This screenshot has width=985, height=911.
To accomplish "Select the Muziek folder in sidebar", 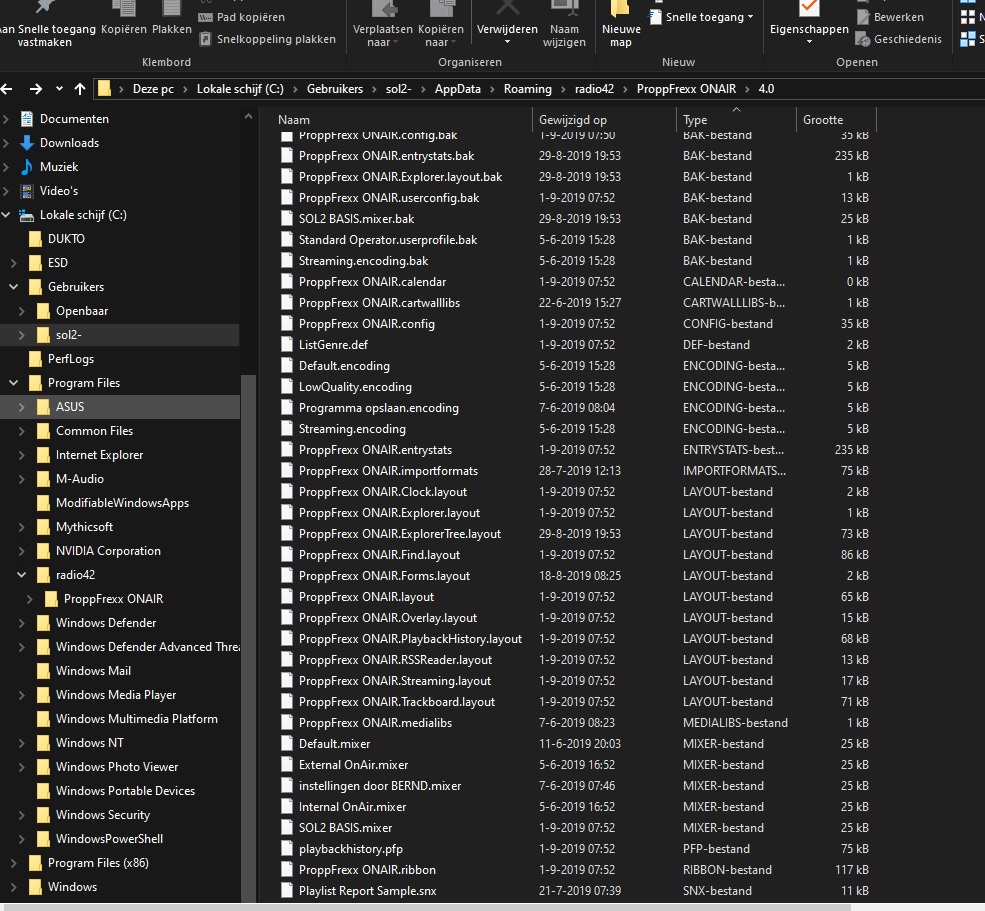I will click(58, 167).
